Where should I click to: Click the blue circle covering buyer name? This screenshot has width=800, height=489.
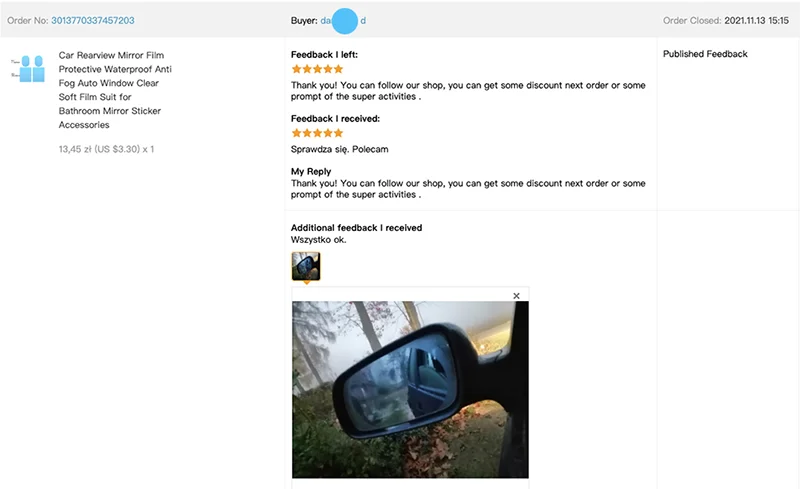click(345, 21)
